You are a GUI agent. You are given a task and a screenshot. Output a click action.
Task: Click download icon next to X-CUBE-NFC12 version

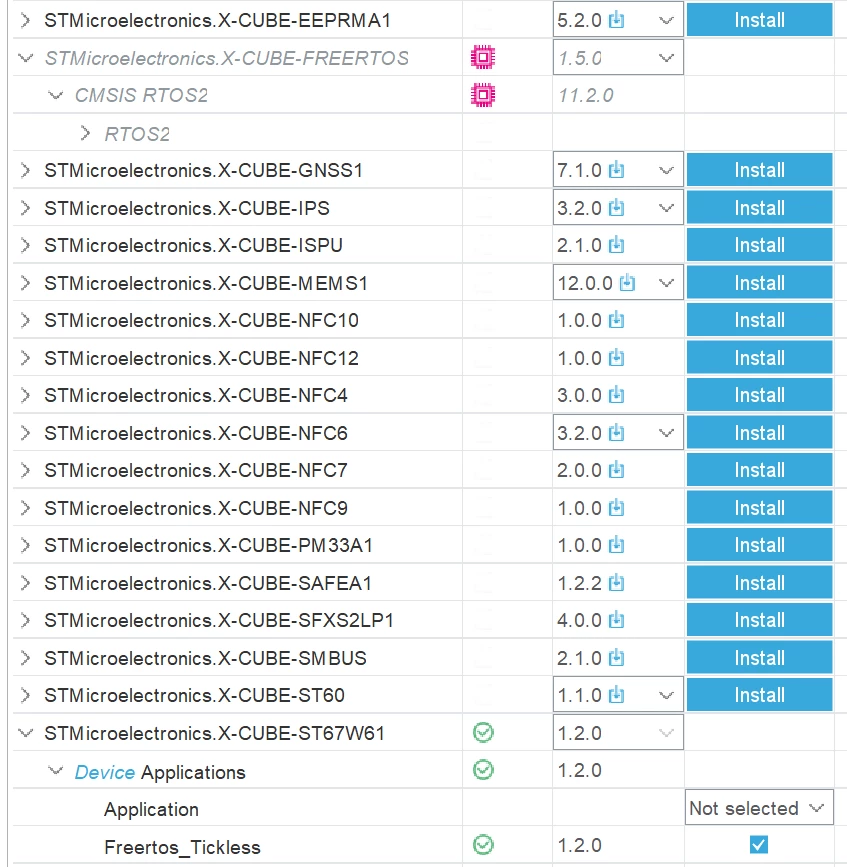click(x=616, y=358)
